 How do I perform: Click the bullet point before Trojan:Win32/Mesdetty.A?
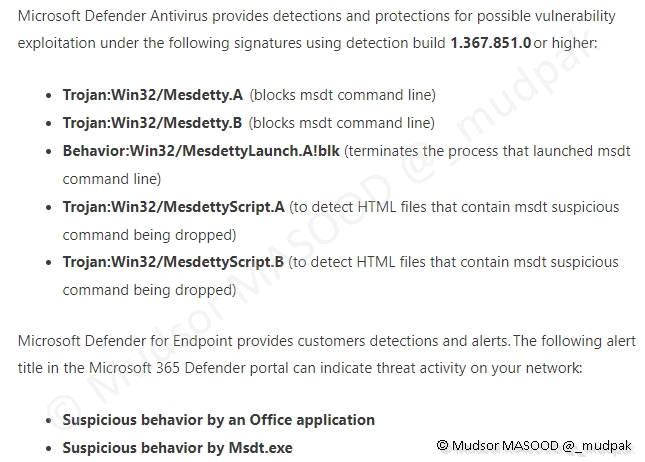[49, 96]
